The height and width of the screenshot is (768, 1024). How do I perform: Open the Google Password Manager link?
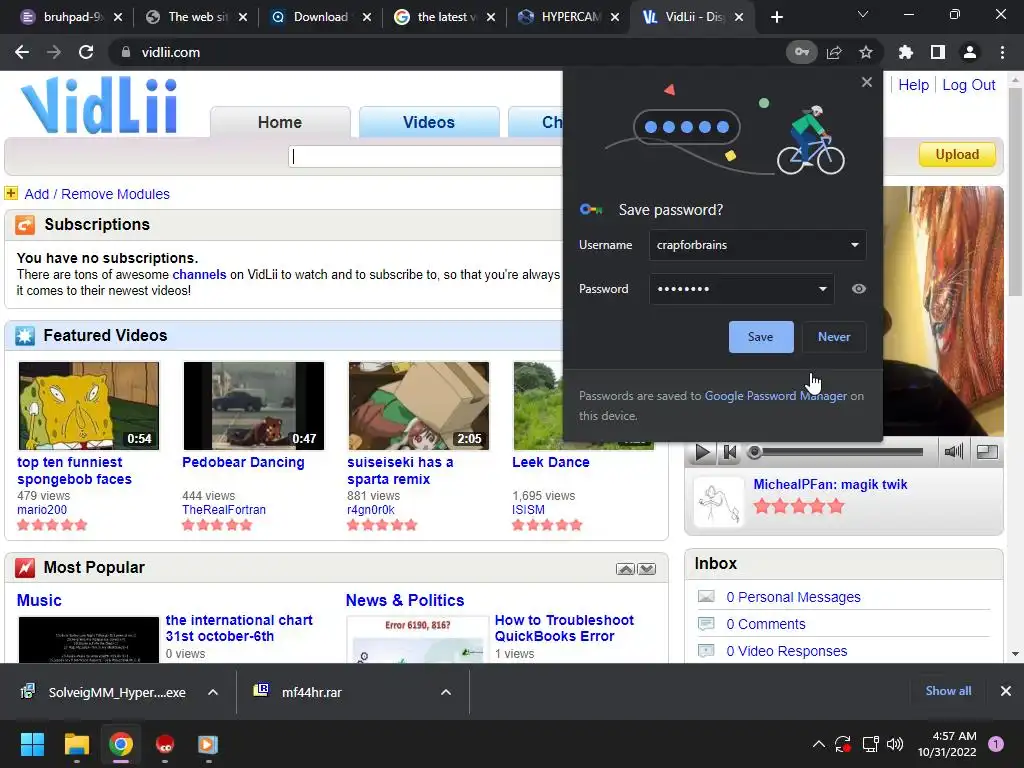pyautogui.click(x=775, y=396)
